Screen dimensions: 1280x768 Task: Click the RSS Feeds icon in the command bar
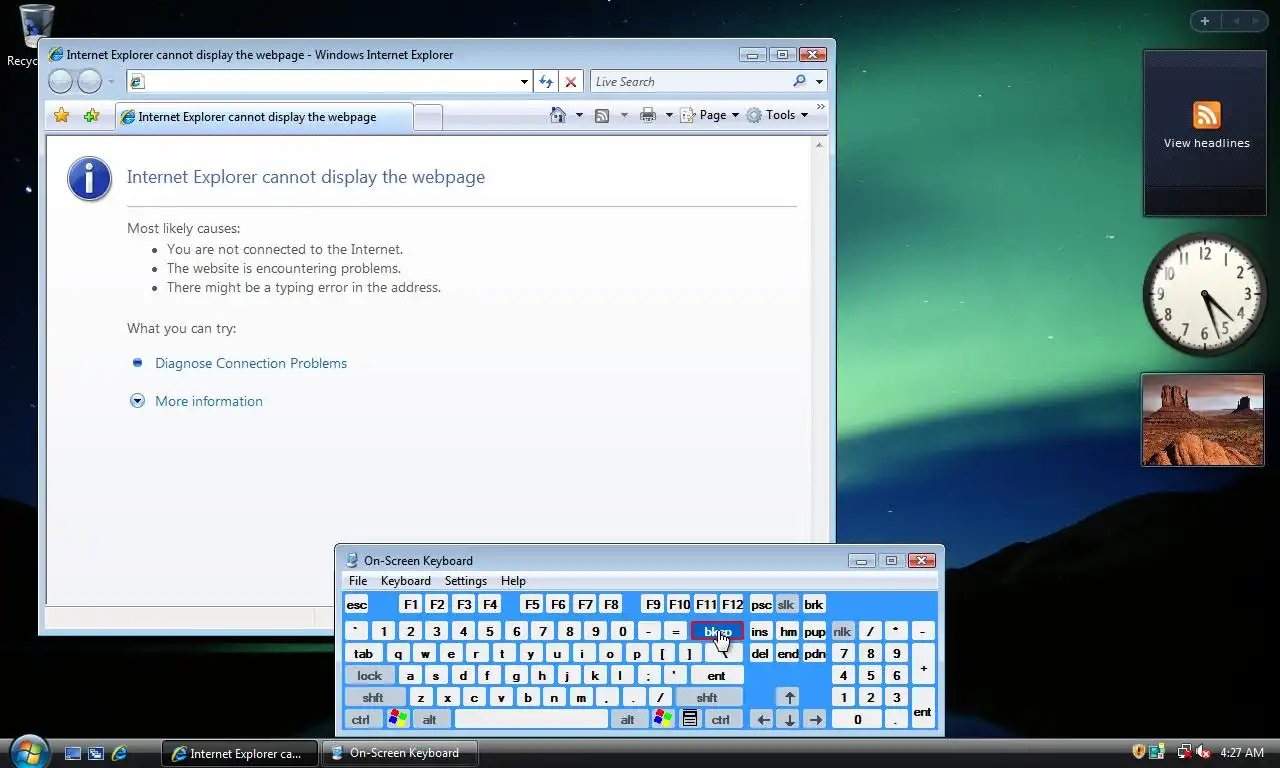coord(602,115)
